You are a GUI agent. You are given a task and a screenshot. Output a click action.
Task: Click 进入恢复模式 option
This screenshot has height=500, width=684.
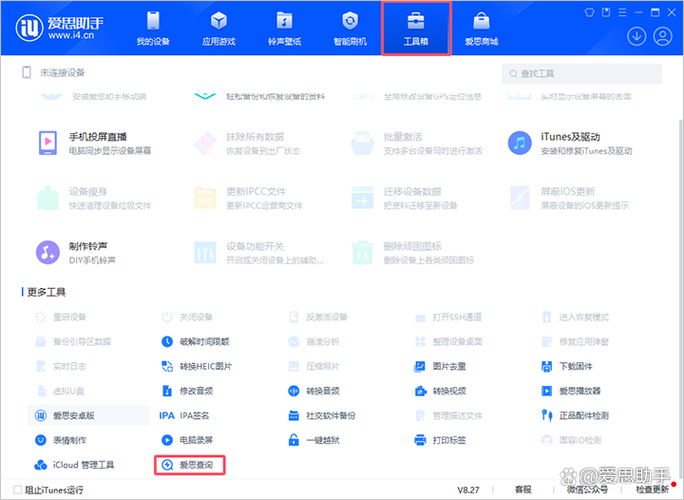click(x=575, y=317)
